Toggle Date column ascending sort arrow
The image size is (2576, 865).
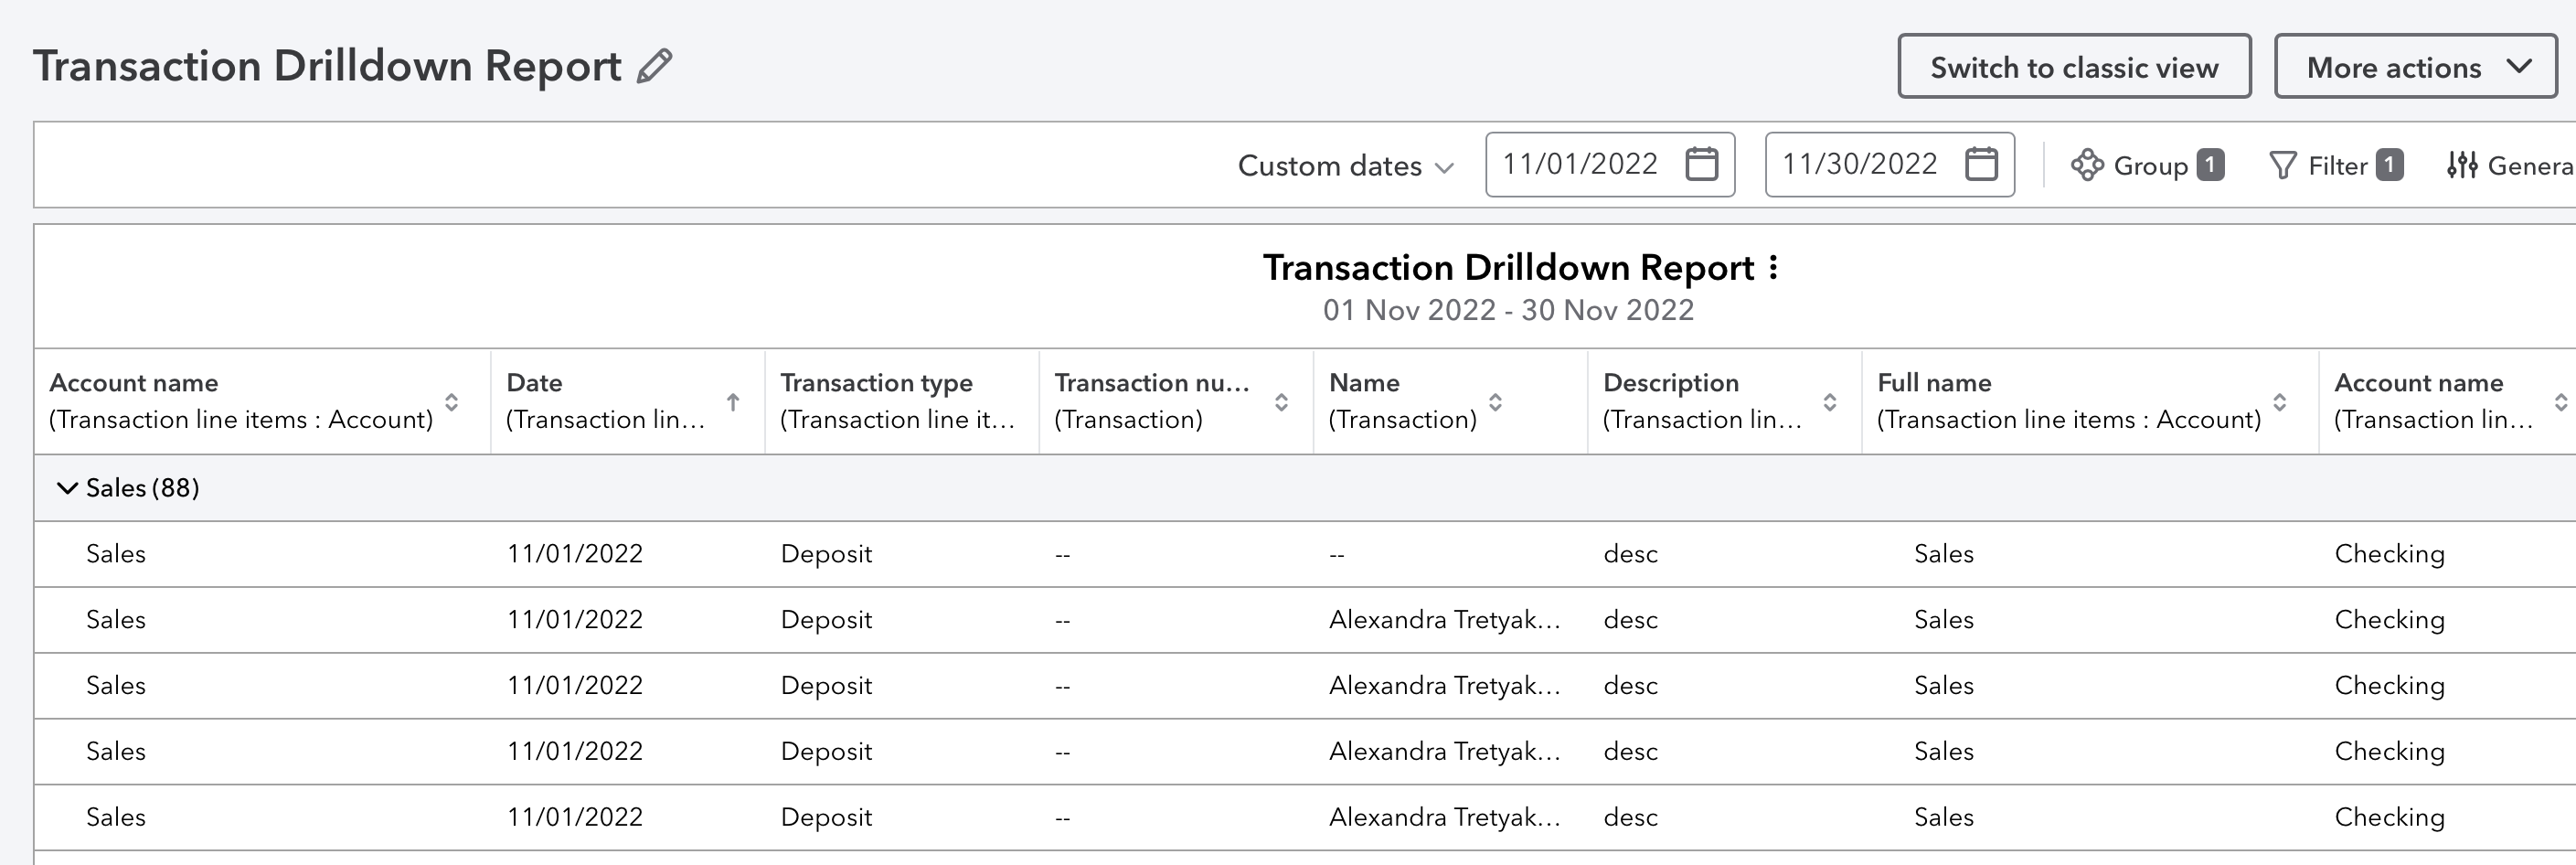733,402
